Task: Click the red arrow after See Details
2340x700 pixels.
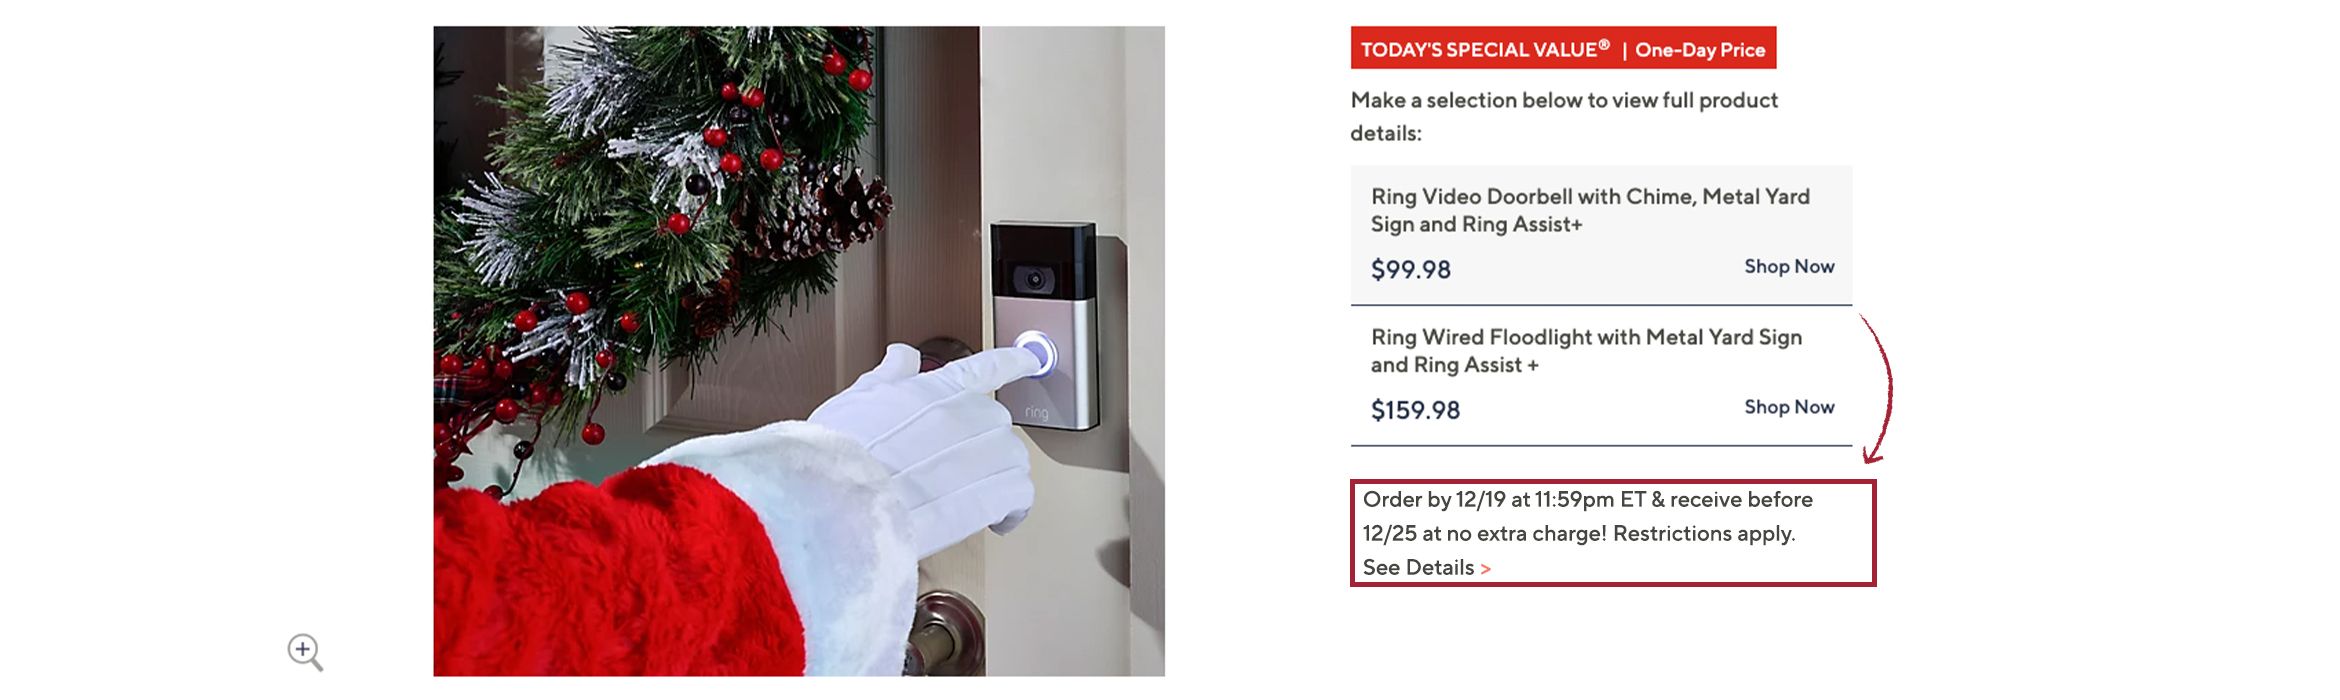Action: 1486,569
